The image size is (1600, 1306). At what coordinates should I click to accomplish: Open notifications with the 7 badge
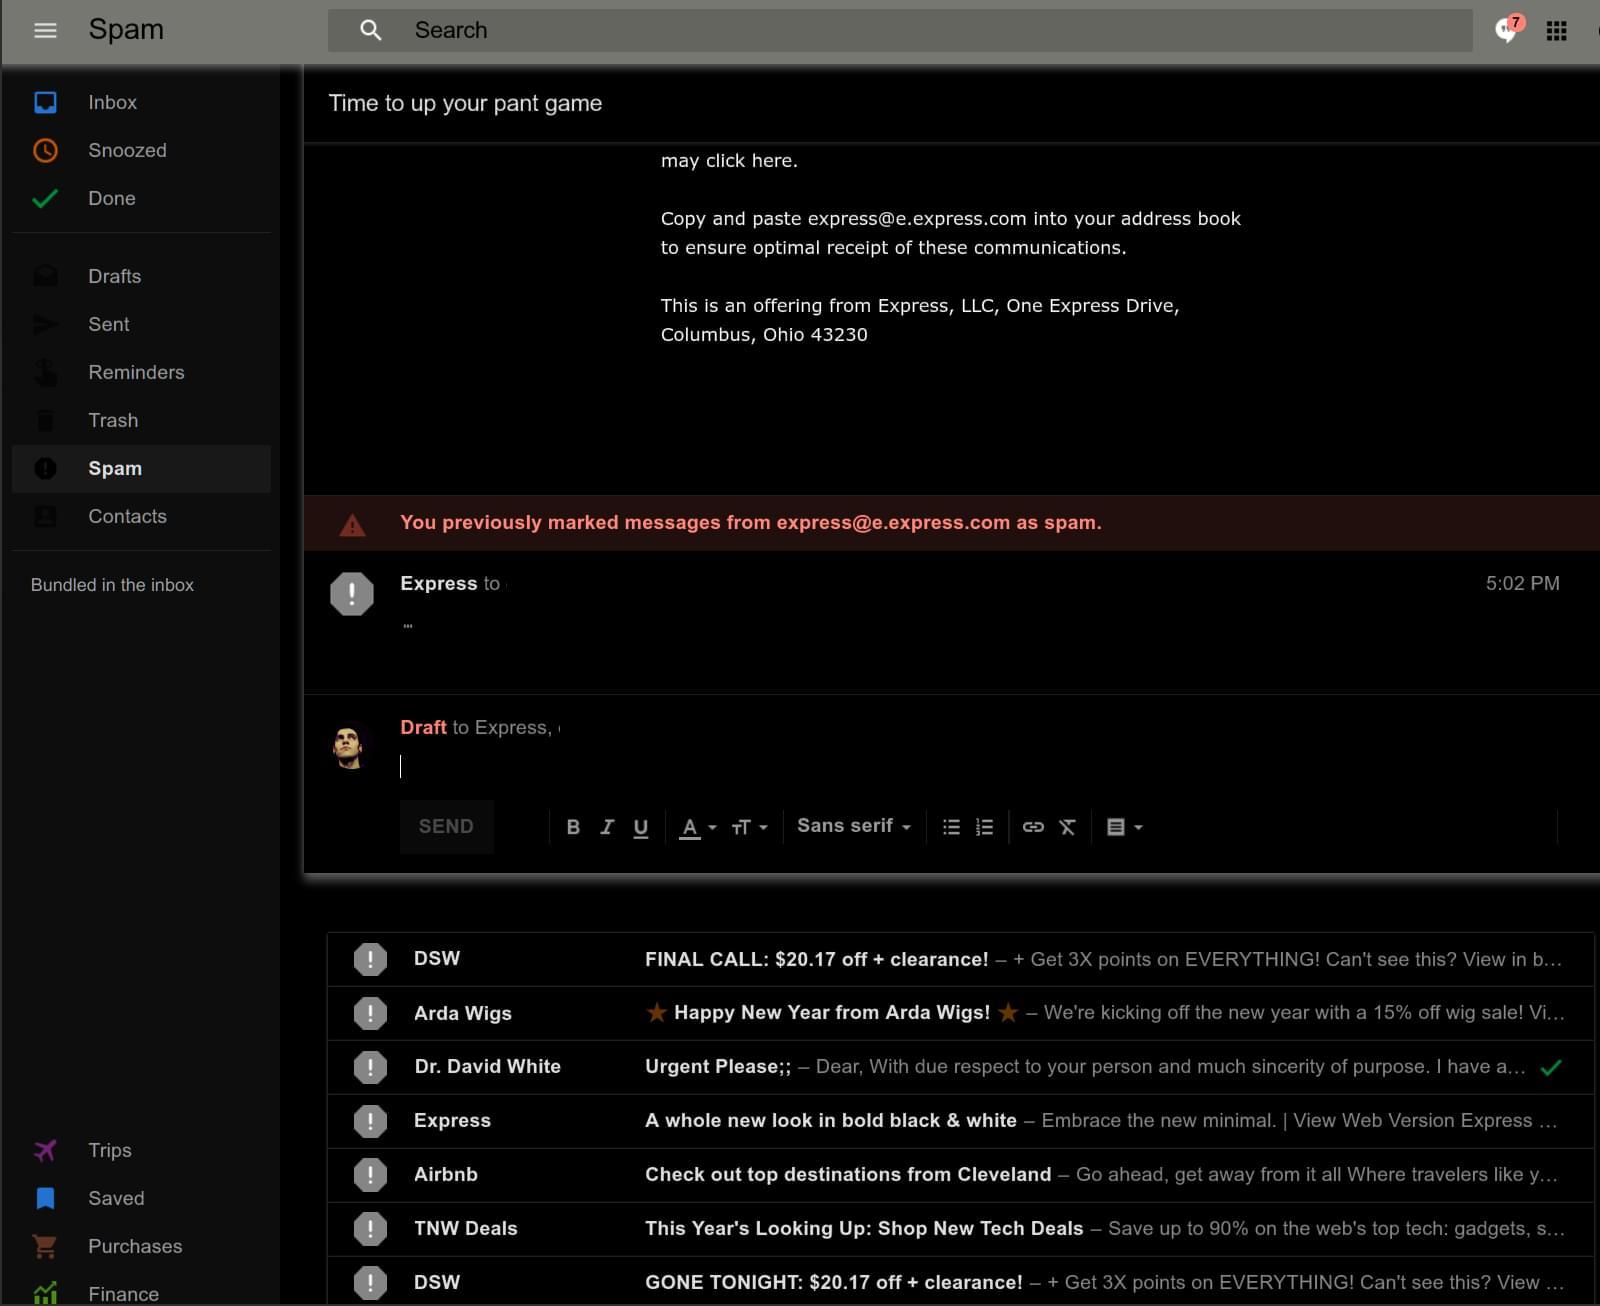tap(1508, 29)
